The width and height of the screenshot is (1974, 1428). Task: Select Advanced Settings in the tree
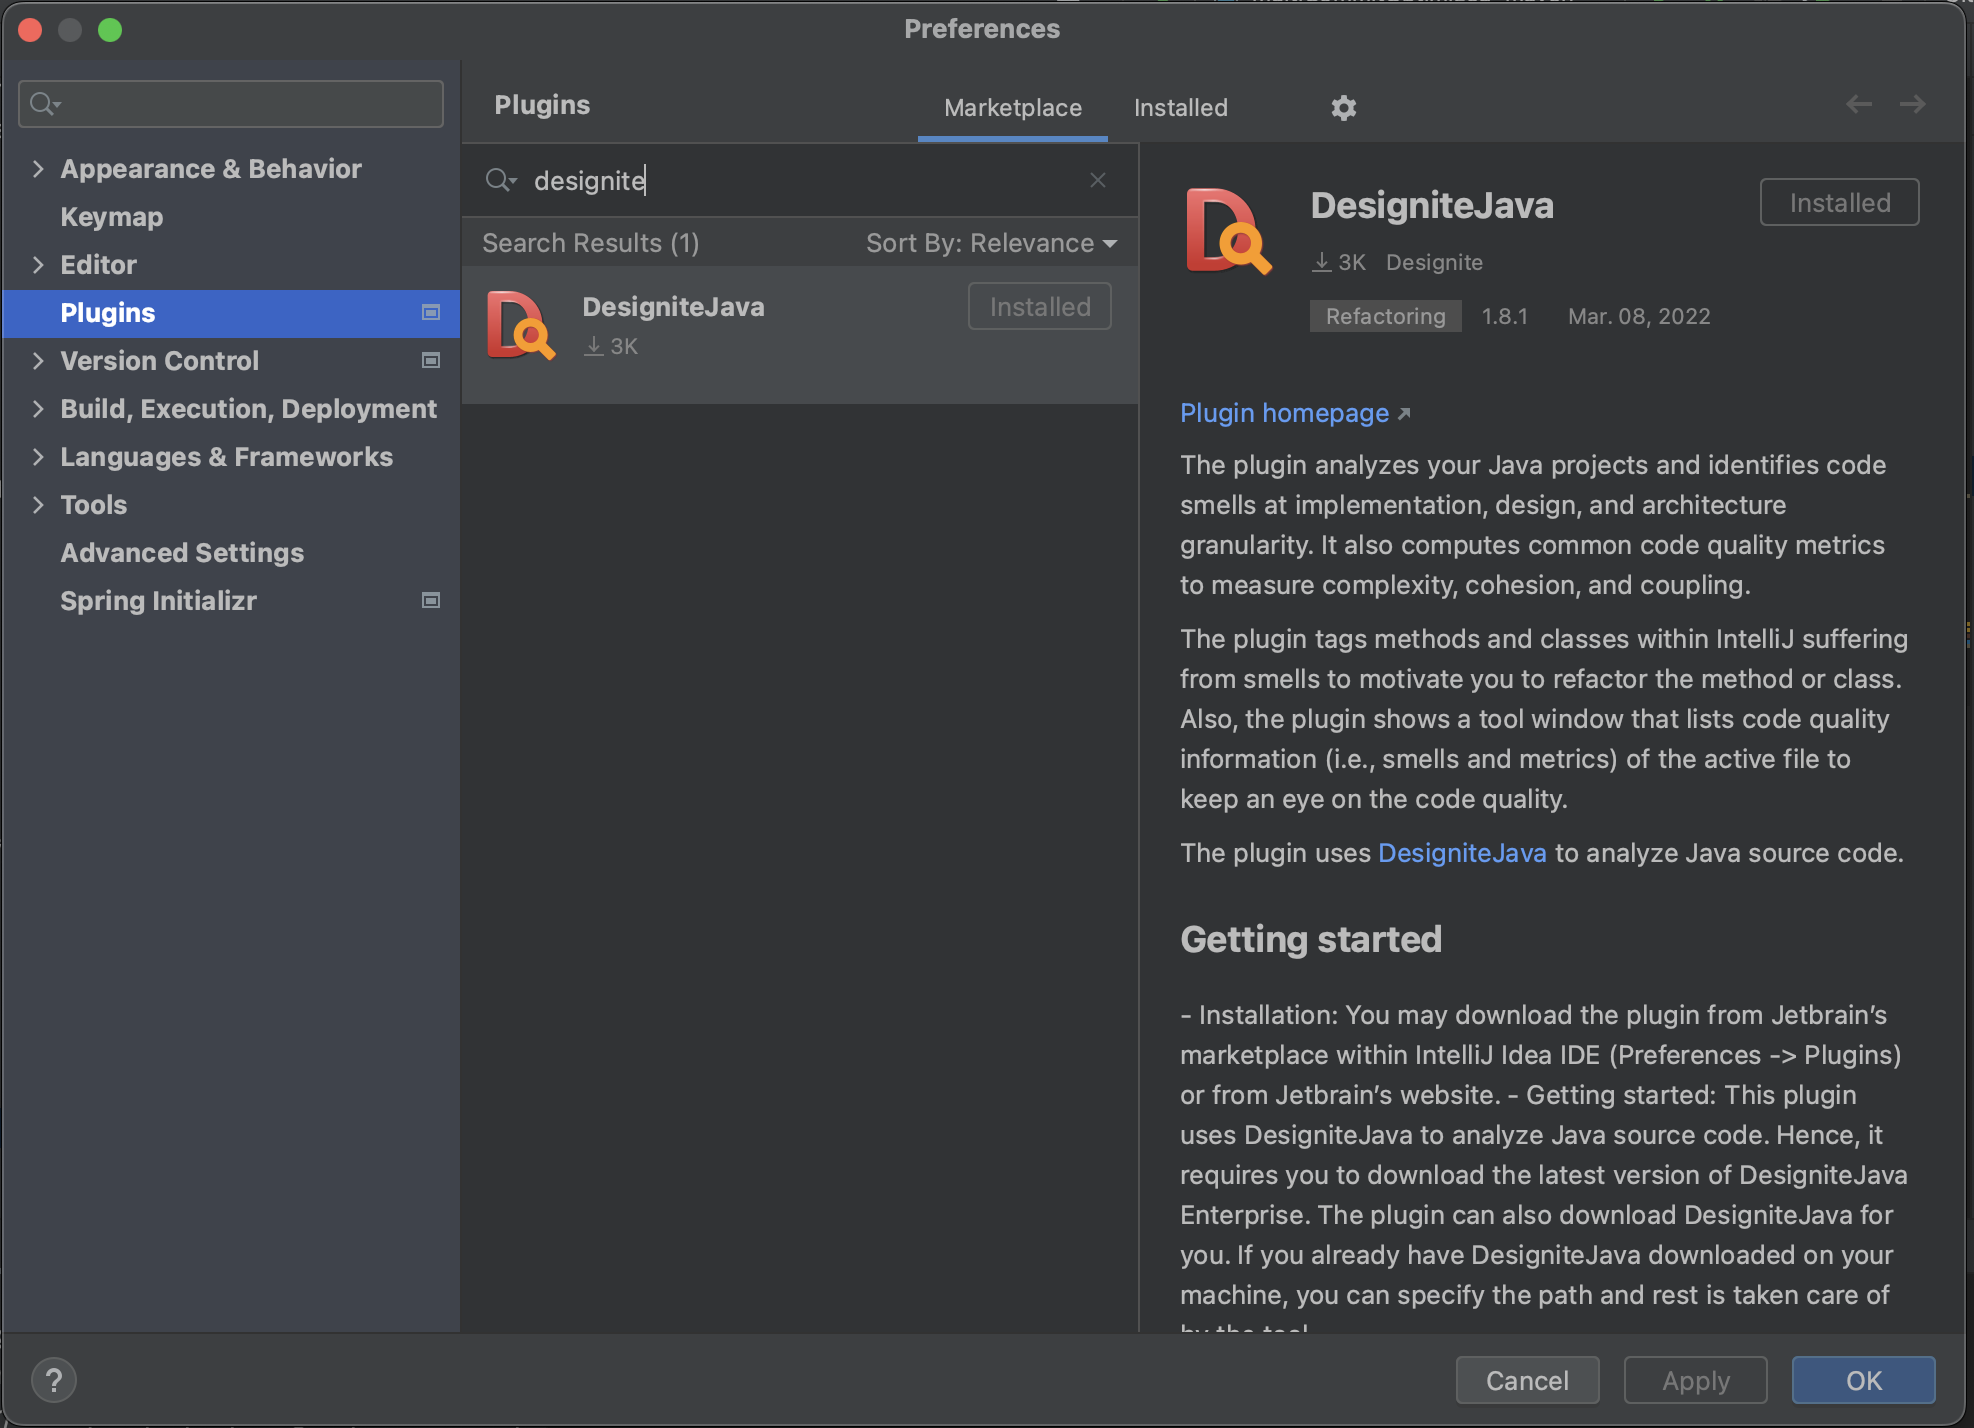182,553
